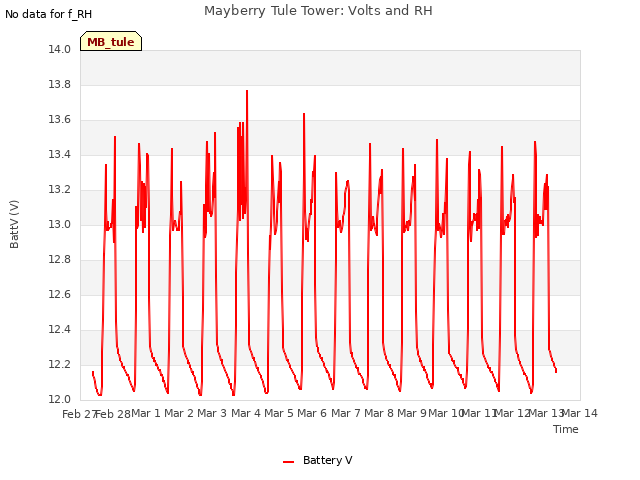Click the MB_tule annotation label
The width and height of the screenshot is (640, 480).
[111, 41]
